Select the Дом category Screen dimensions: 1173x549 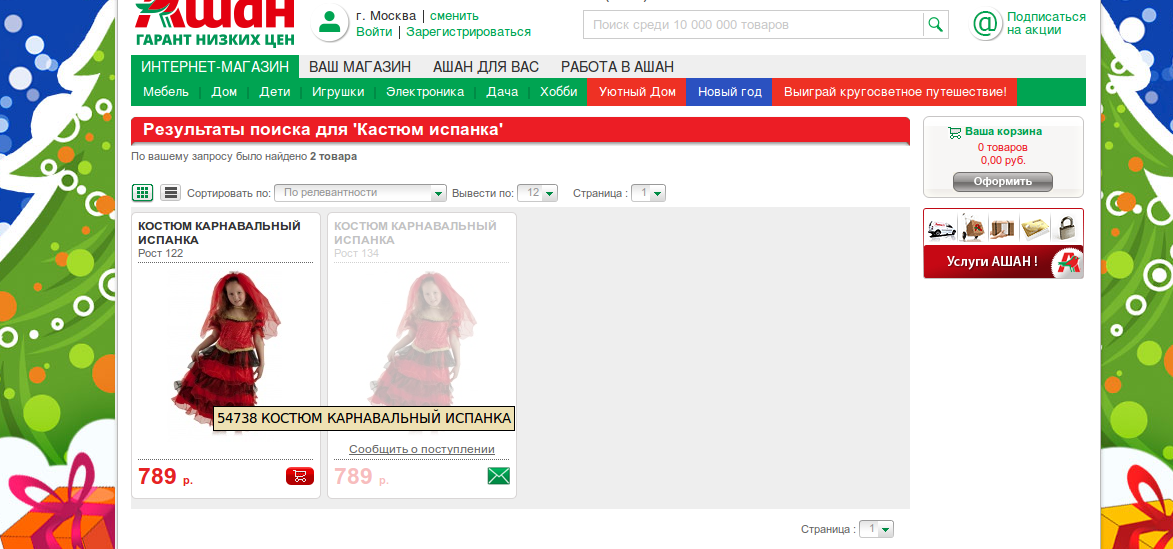[224, 92]
